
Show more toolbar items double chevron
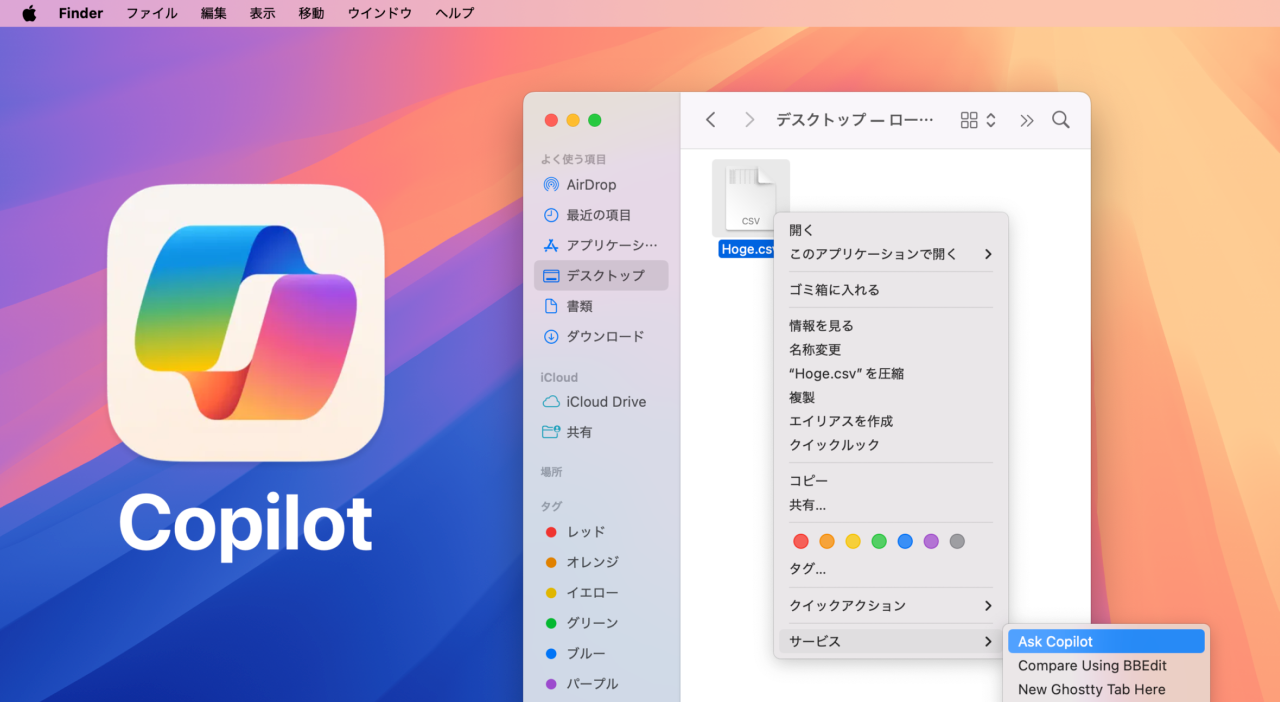tap(1027, 120)
